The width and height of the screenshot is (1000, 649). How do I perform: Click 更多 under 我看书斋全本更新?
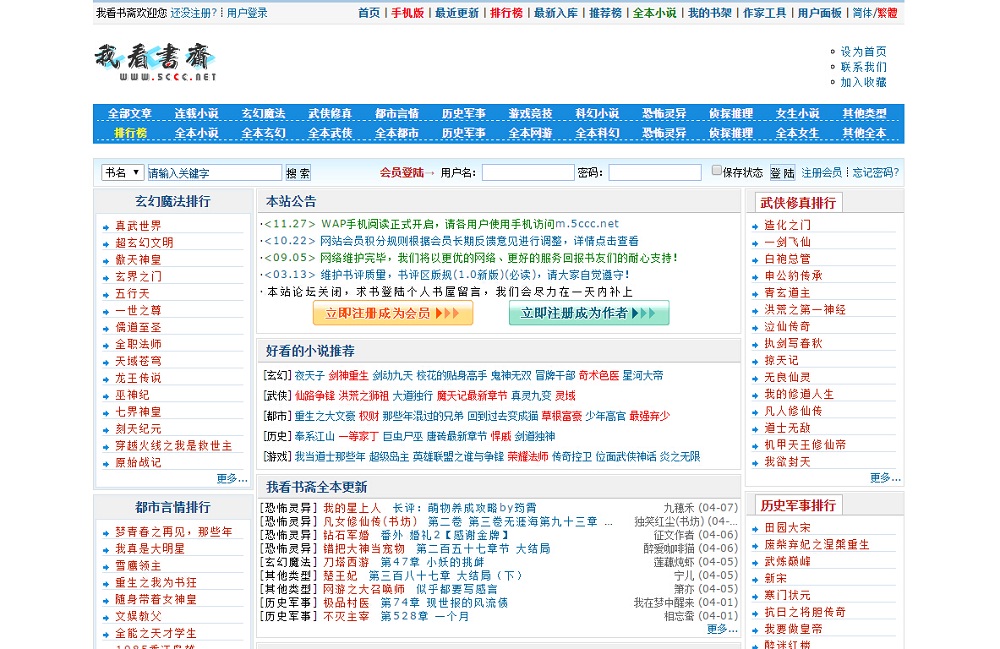click(x=722, y=629)
